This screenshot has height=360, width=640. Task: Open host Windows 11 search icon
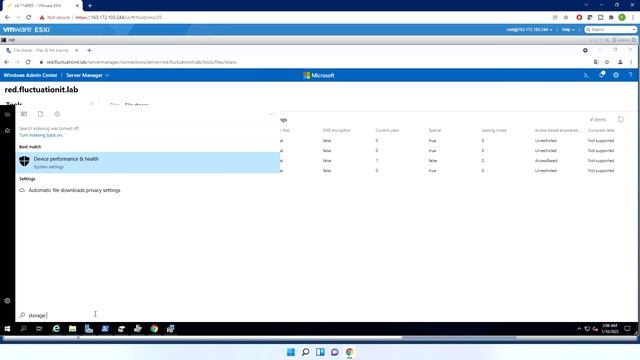(305, 352)
